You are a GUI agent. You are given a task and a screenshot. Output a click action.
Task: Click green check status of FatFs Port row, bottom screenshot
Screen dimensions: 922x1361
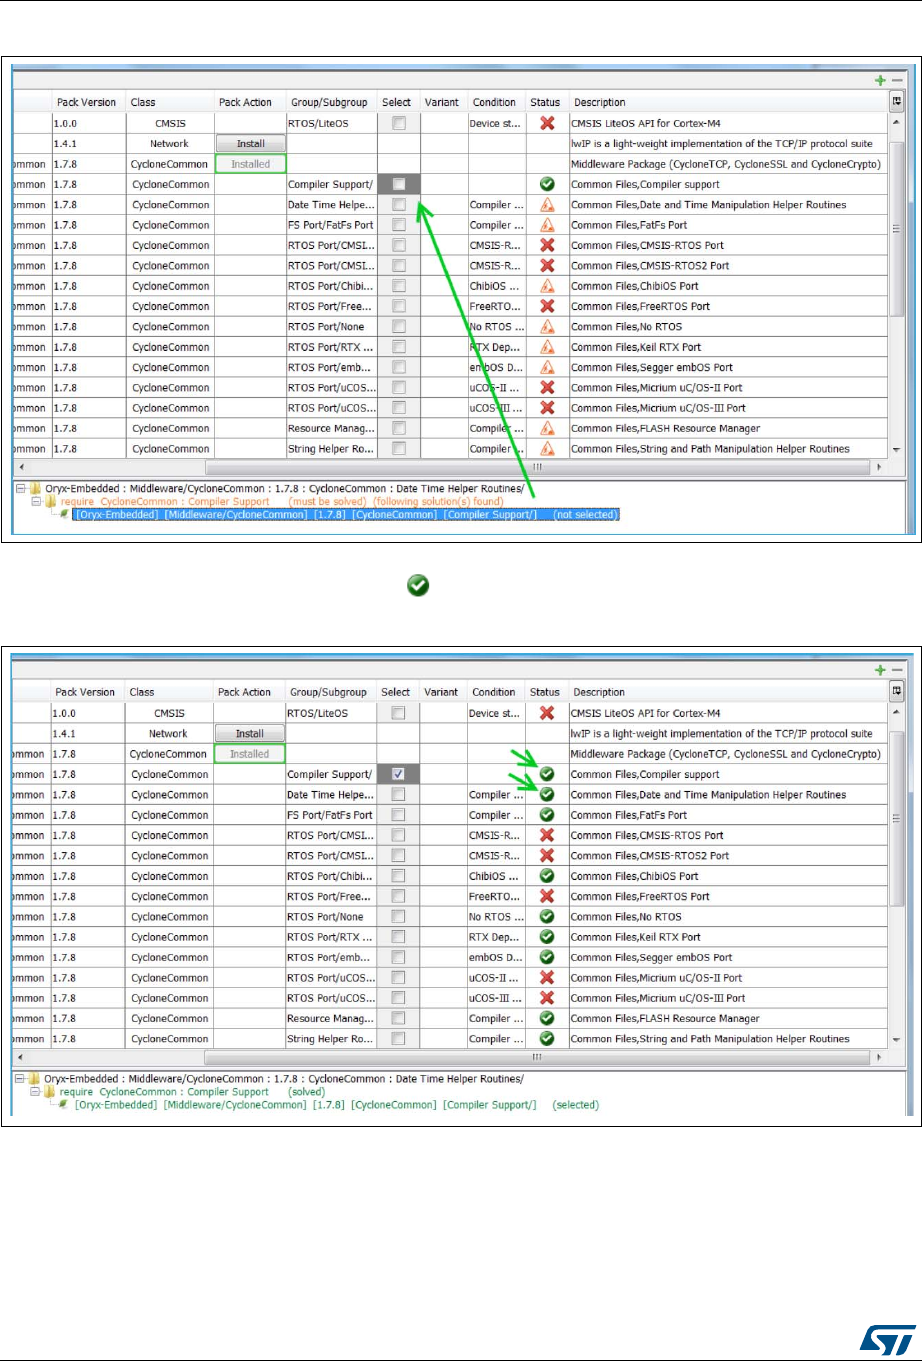pos(546,815)
